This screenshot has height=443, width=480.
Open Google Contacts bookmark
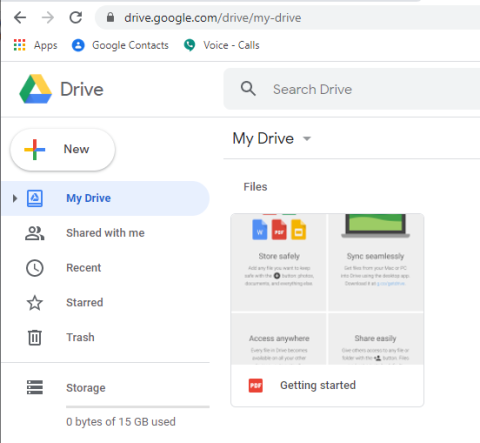tap(120, 45)
